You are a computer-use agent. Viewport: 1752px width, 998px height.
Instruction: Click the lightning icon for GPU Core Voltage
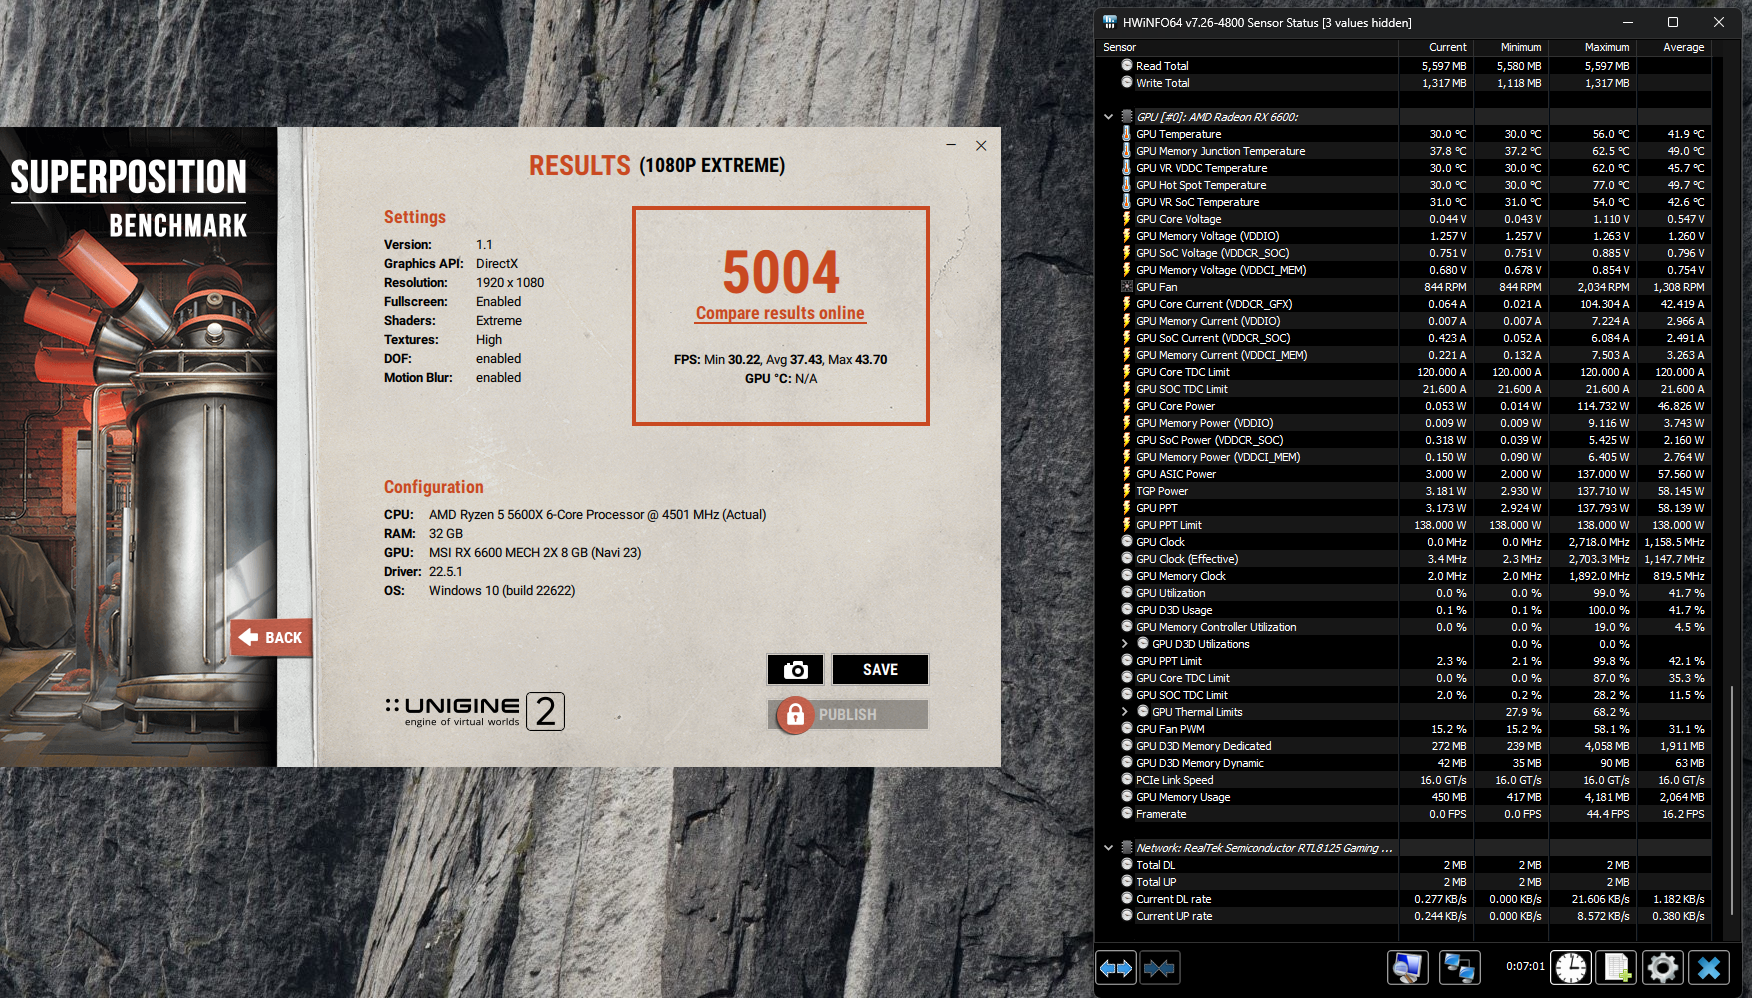[x=1127, y=219]
